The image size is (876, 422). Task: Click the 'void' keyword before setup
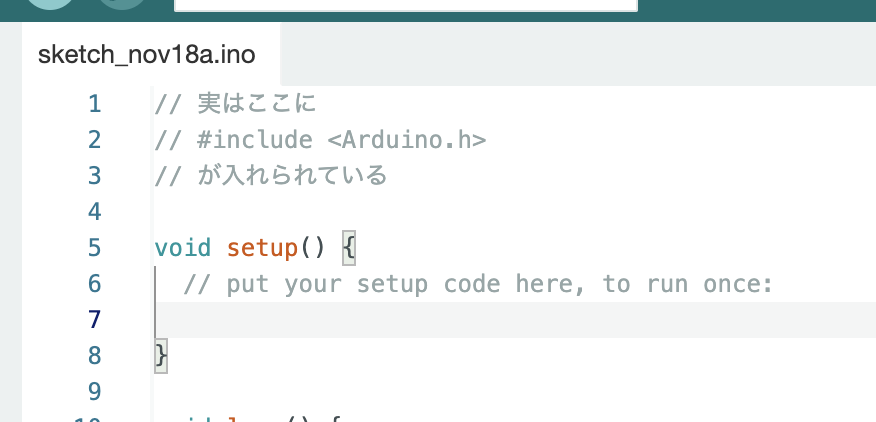183,248
